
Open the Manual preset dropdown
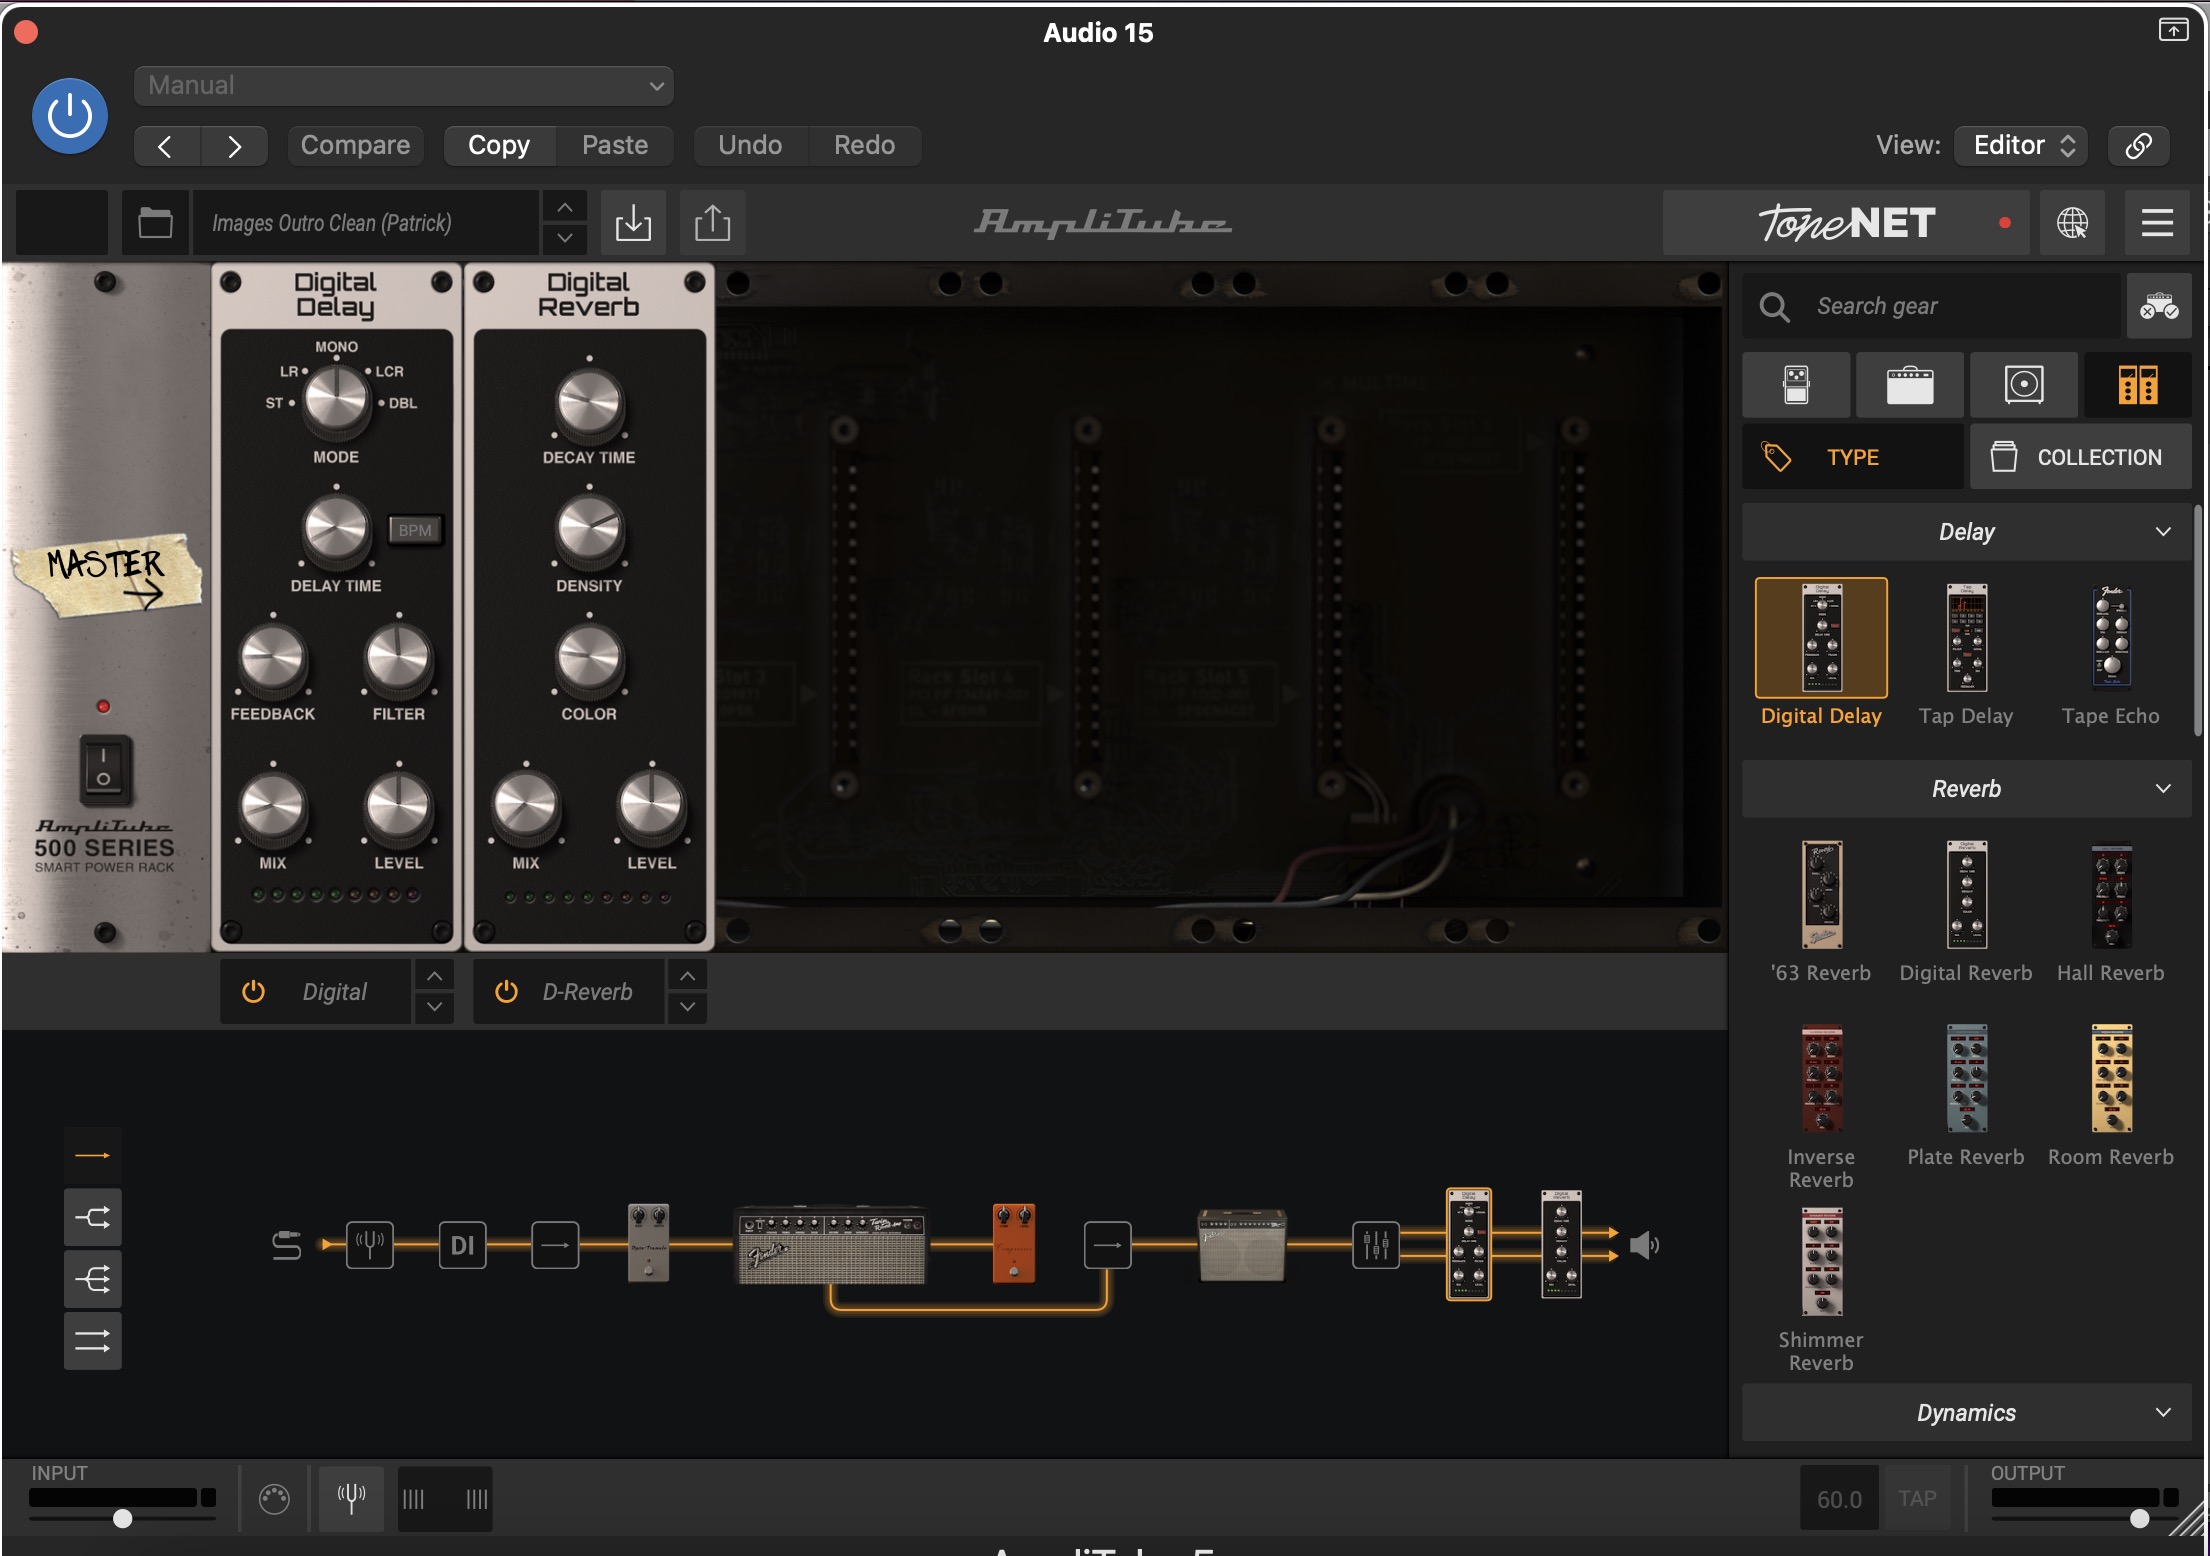(x=404, y=85)
